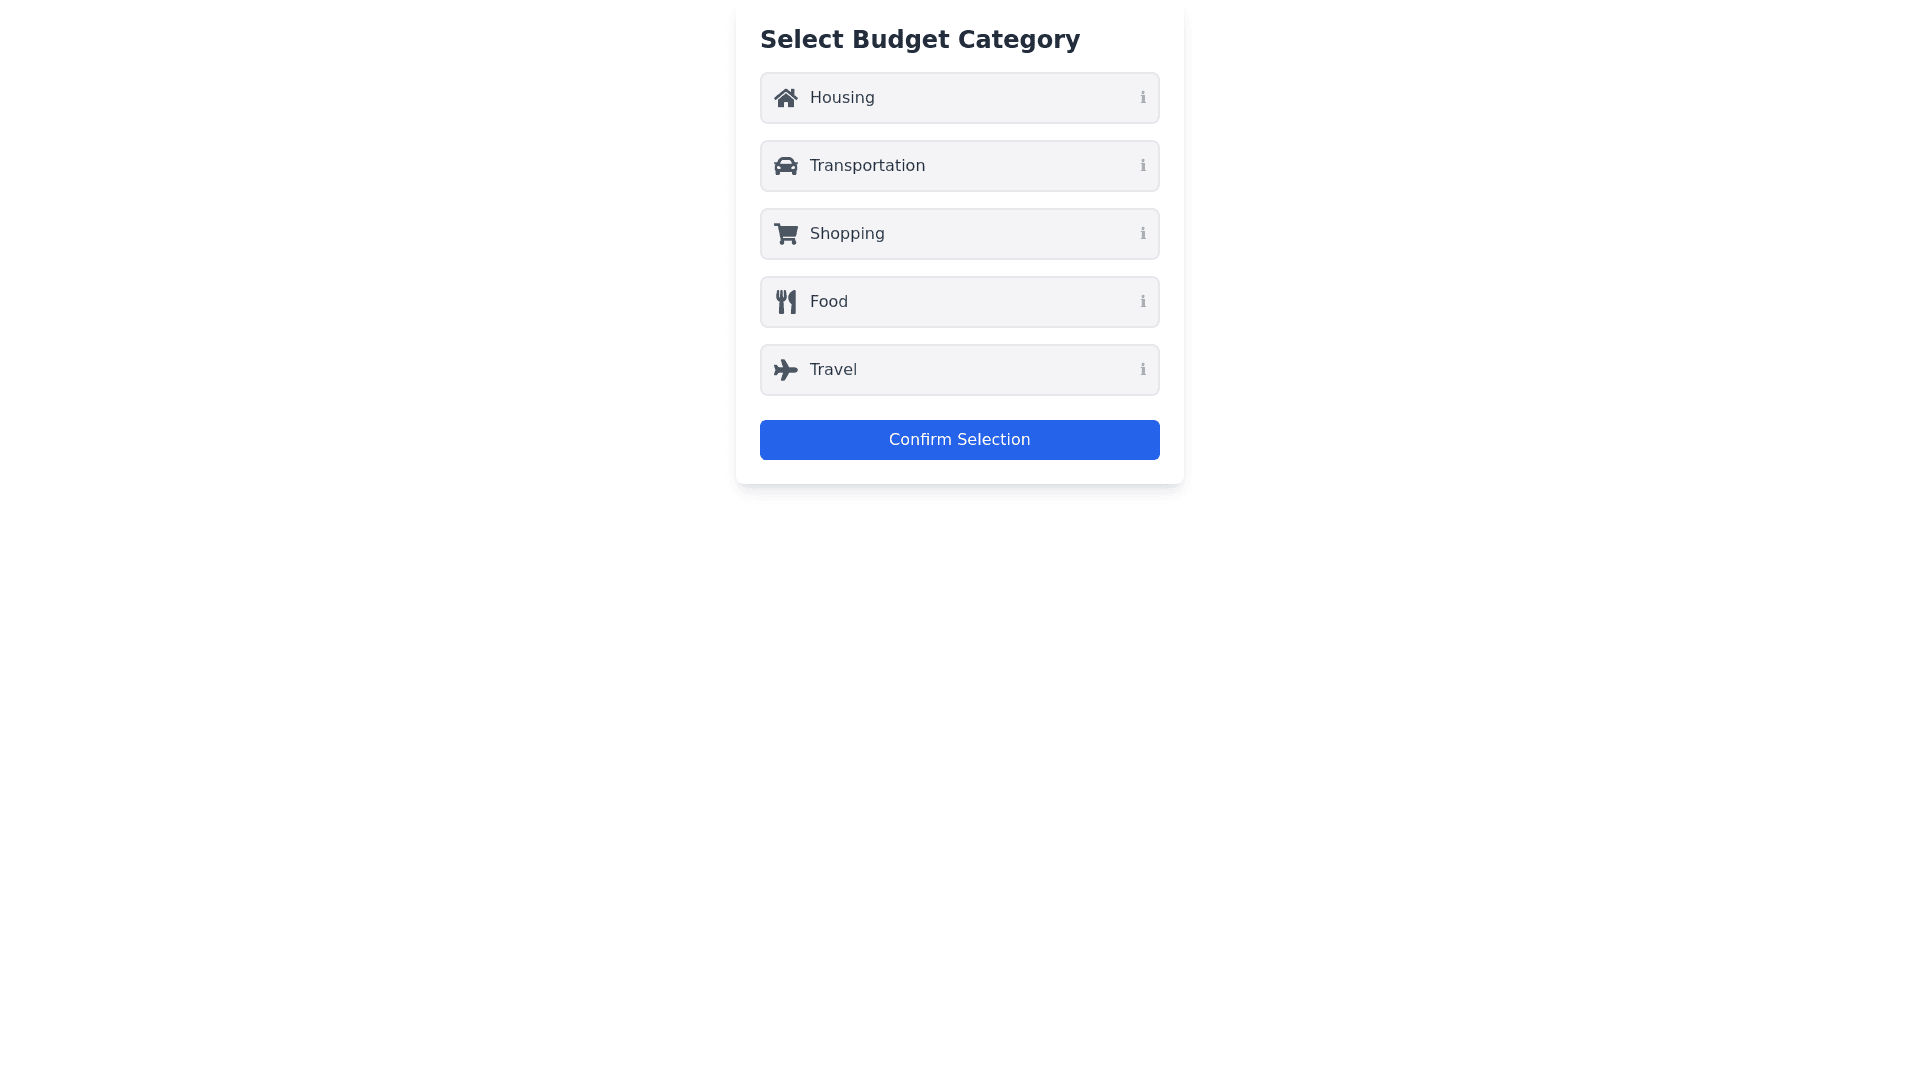Click the shopping cart icon
This screenshot has width=1920, height=1080.
[785, 234]
